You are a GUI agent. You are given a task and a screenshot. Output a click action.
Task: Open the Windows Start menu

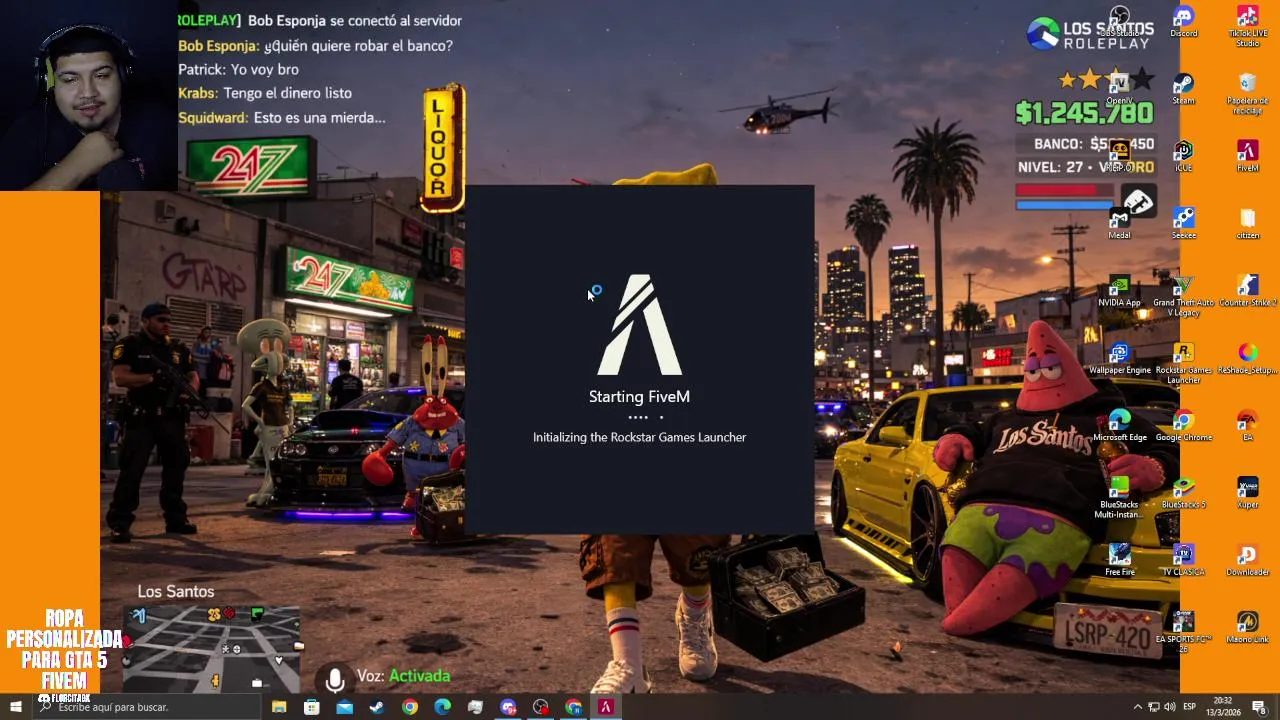[x=15, y=706]
